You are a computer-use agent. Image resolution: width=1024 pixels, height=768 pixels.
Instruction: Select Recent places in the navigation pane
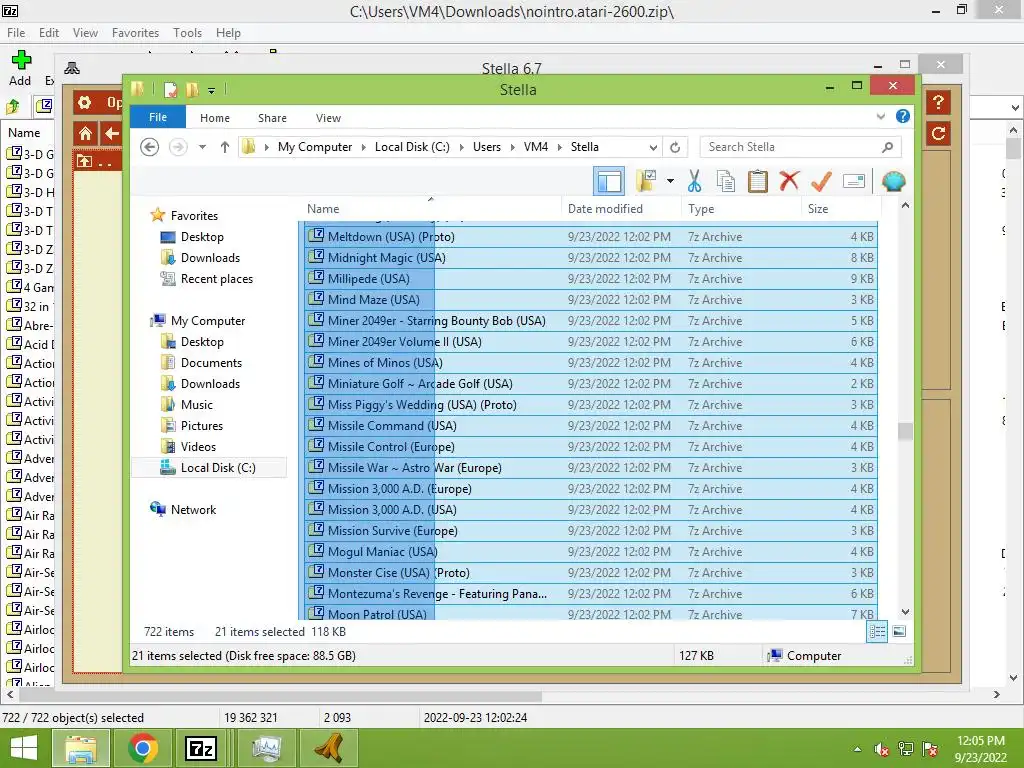(216, 279)
